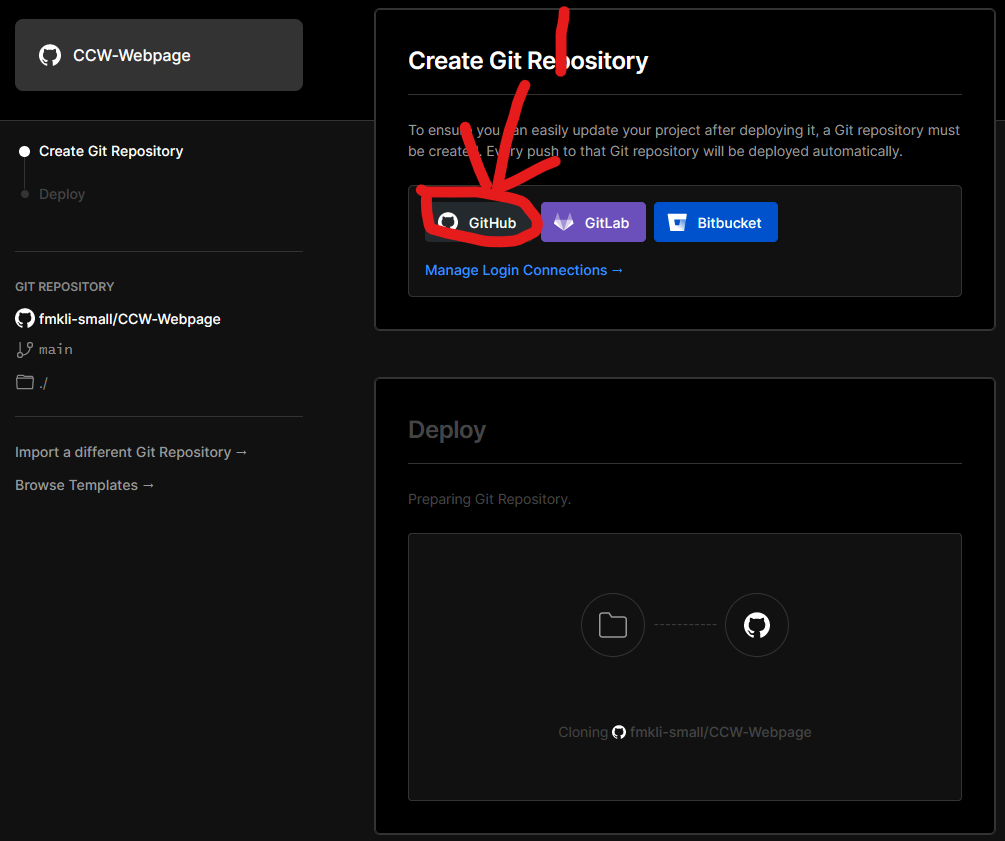This screenshot has height=841, width=1005.
Task: Click the GIT REPOSITORY section label
Action: click(x=65, y=287)
